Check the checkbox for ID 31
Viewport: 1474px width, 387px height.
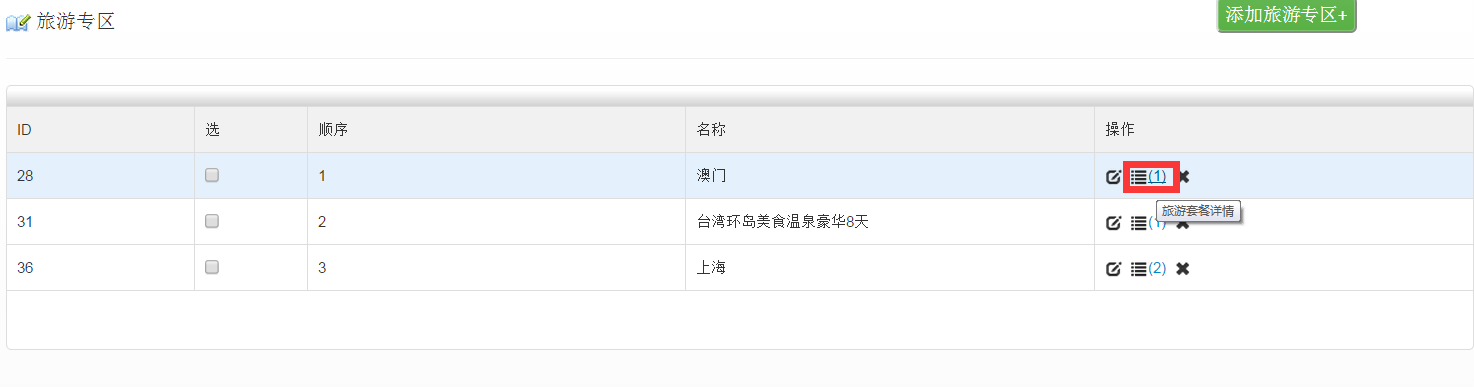click(x=212, y=221)
